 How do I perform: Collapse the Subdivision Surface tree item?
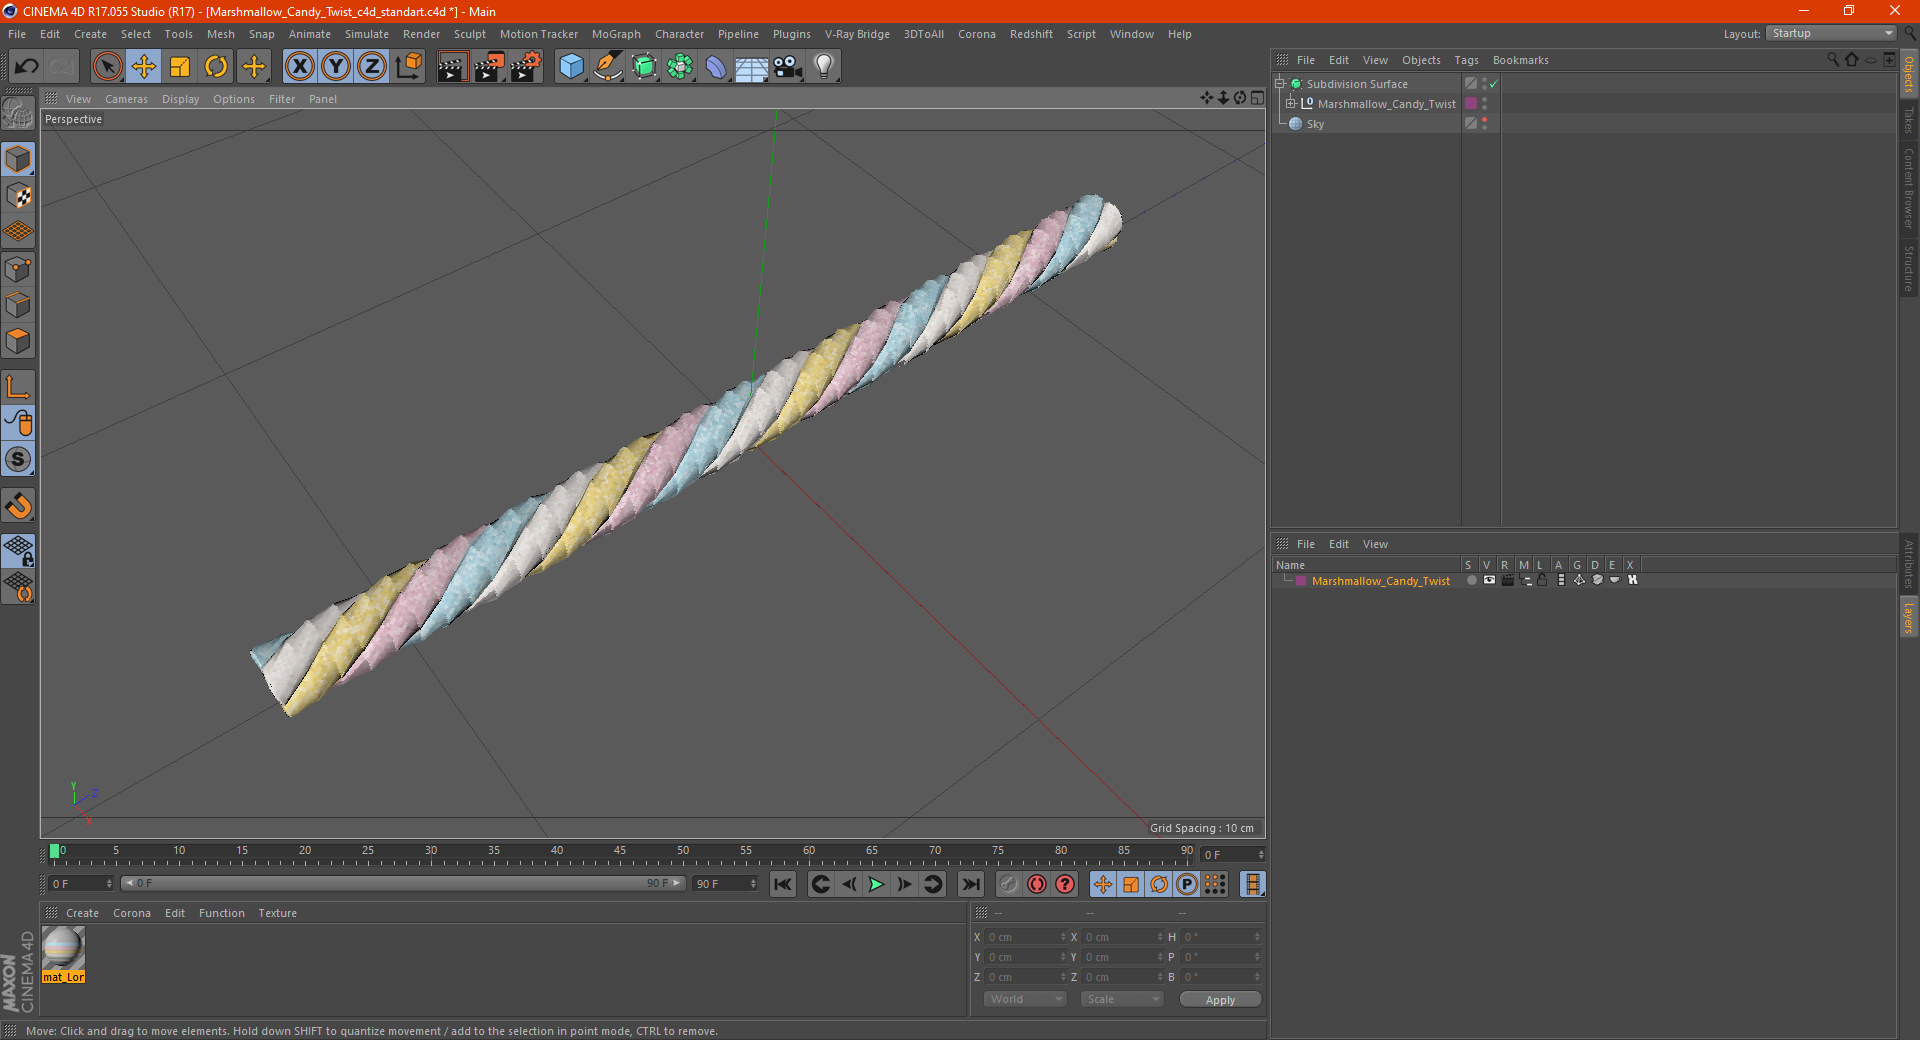pyautogui.click(x=1280, y=84)
